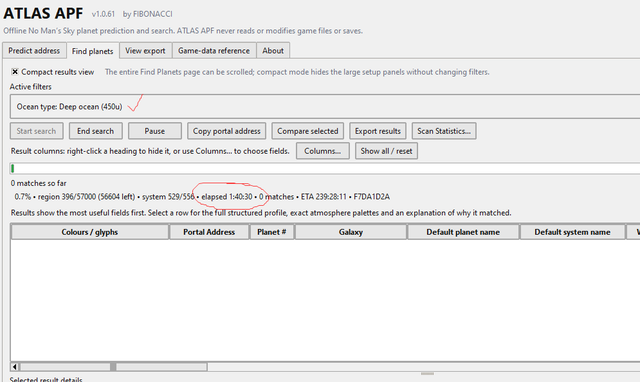The height and width of the screenshot is (382, 640).
Task: Click the search progress bar
Action: pos(325,169)
